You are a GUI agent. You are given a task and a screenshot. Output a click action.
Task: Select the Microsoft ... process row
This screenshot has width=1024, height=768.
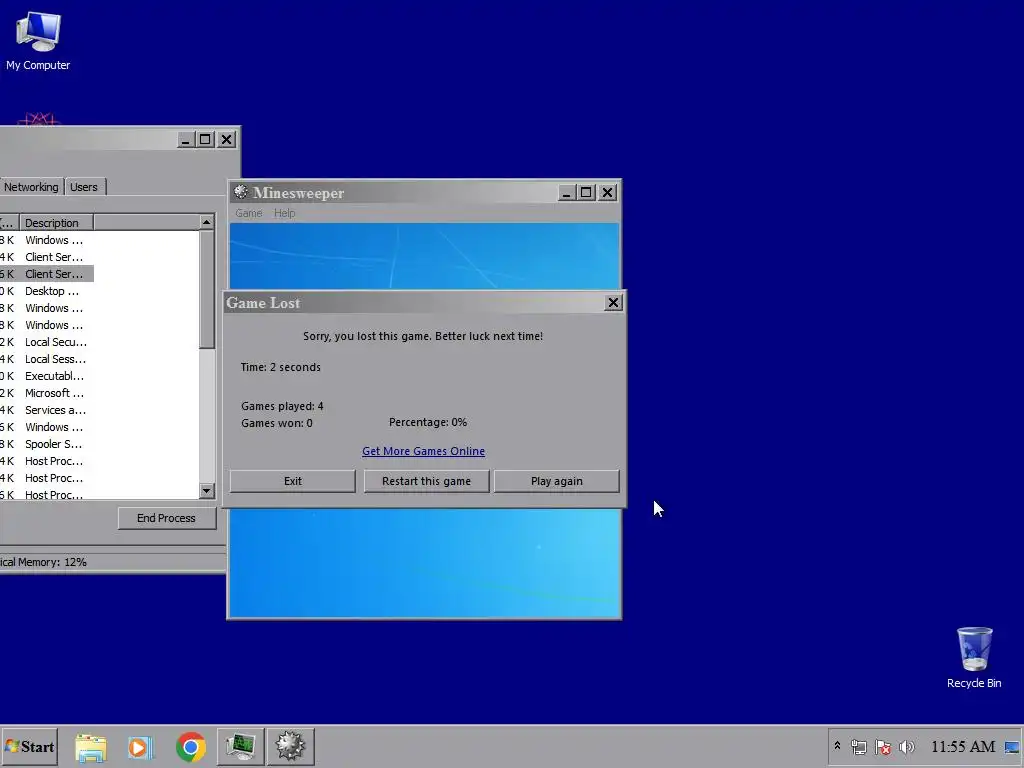tap(47, 392)
